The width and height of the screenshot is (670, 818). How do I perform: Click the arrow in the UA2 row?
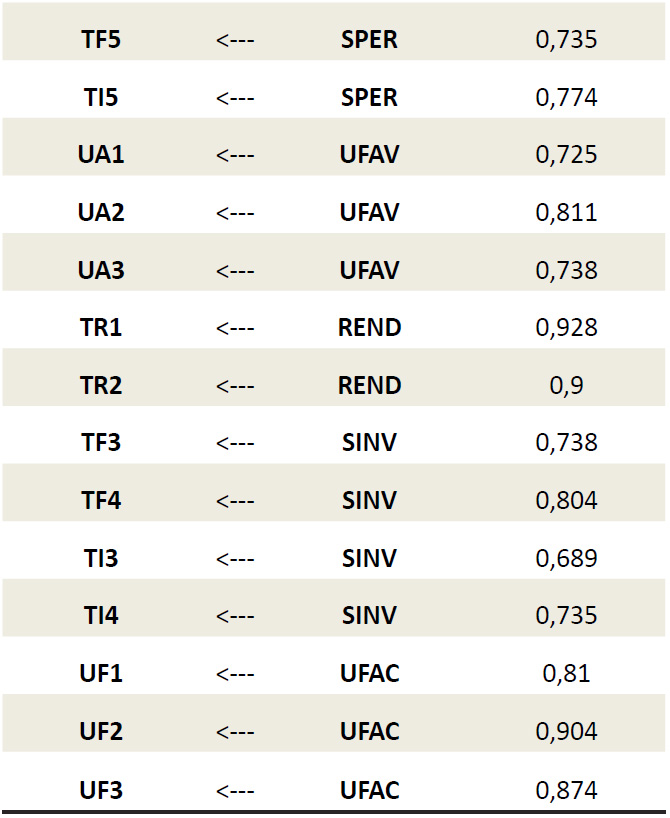click(x=235, y=213)
